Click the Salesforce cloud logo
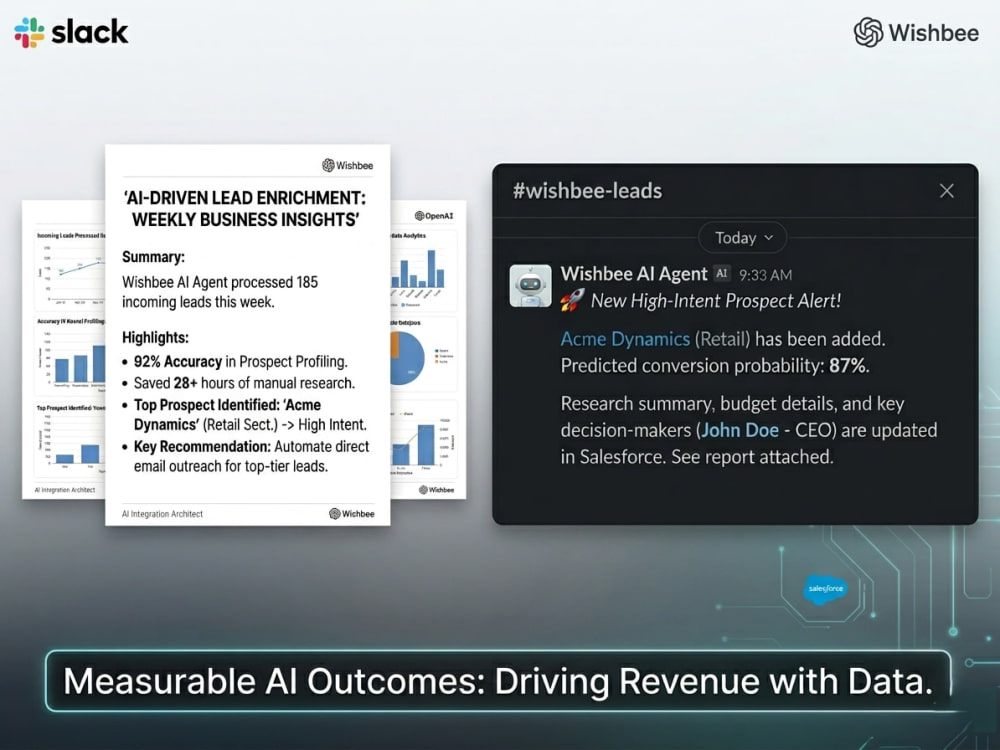The width and height of the screenshot is (1000, 750). click(825, 589)
